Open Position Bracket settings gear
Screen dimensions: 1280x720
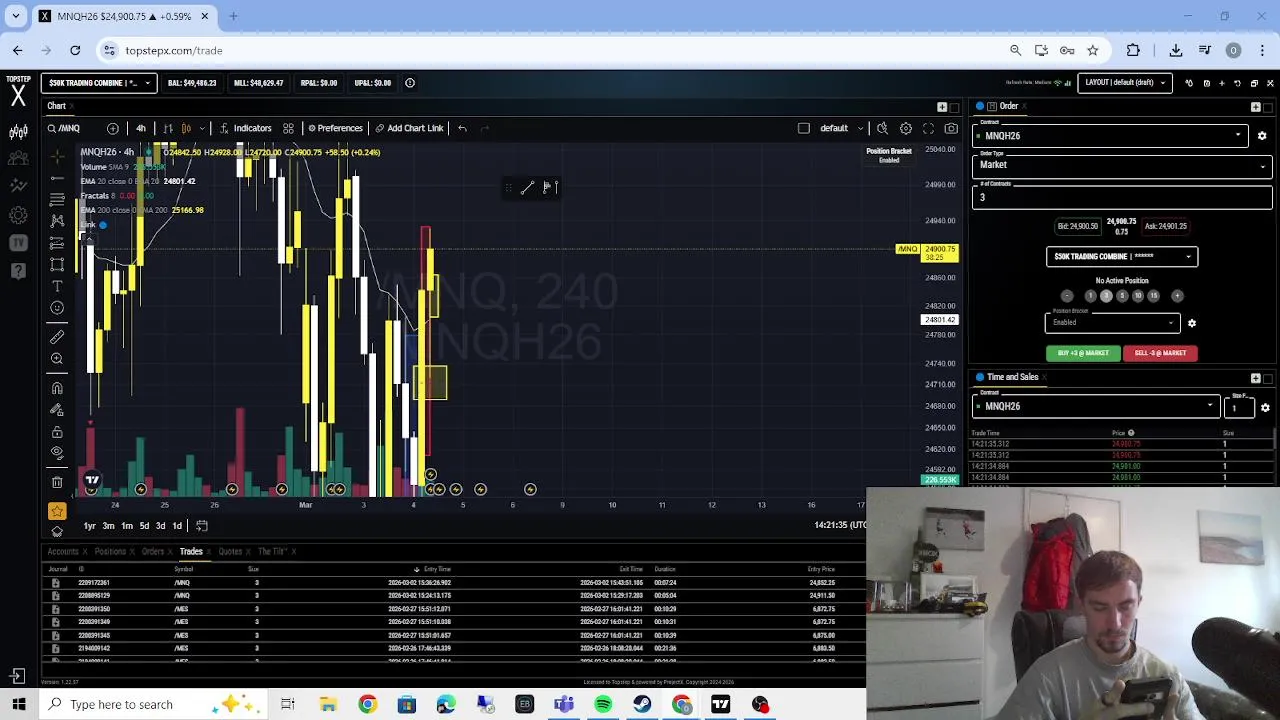(x=1191, y=323)
